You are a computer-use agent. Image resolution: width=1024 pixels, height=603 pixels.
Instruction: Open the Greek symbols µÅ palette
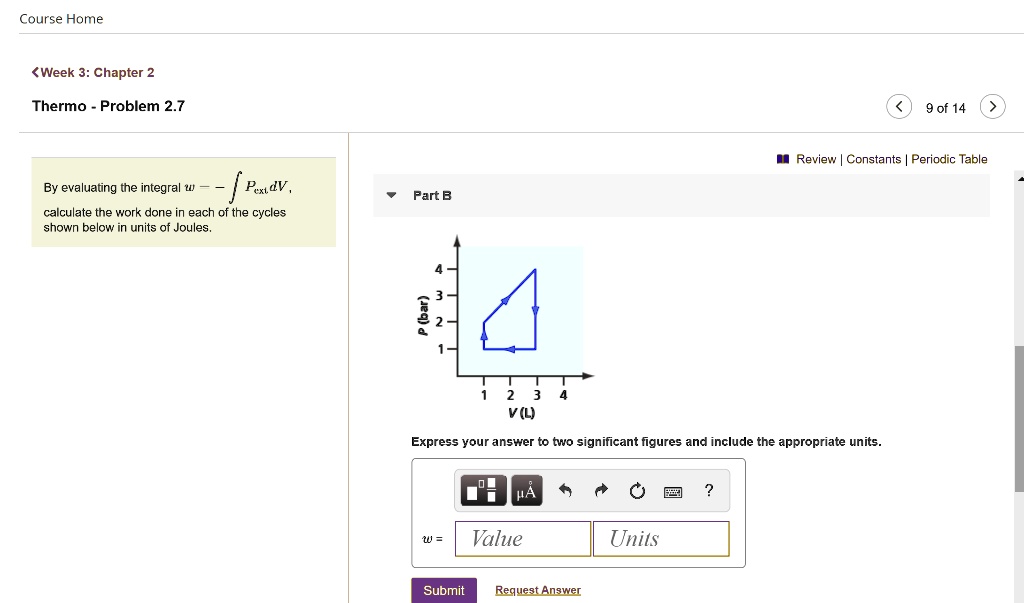pyautogui.click(x=526, y=491)
